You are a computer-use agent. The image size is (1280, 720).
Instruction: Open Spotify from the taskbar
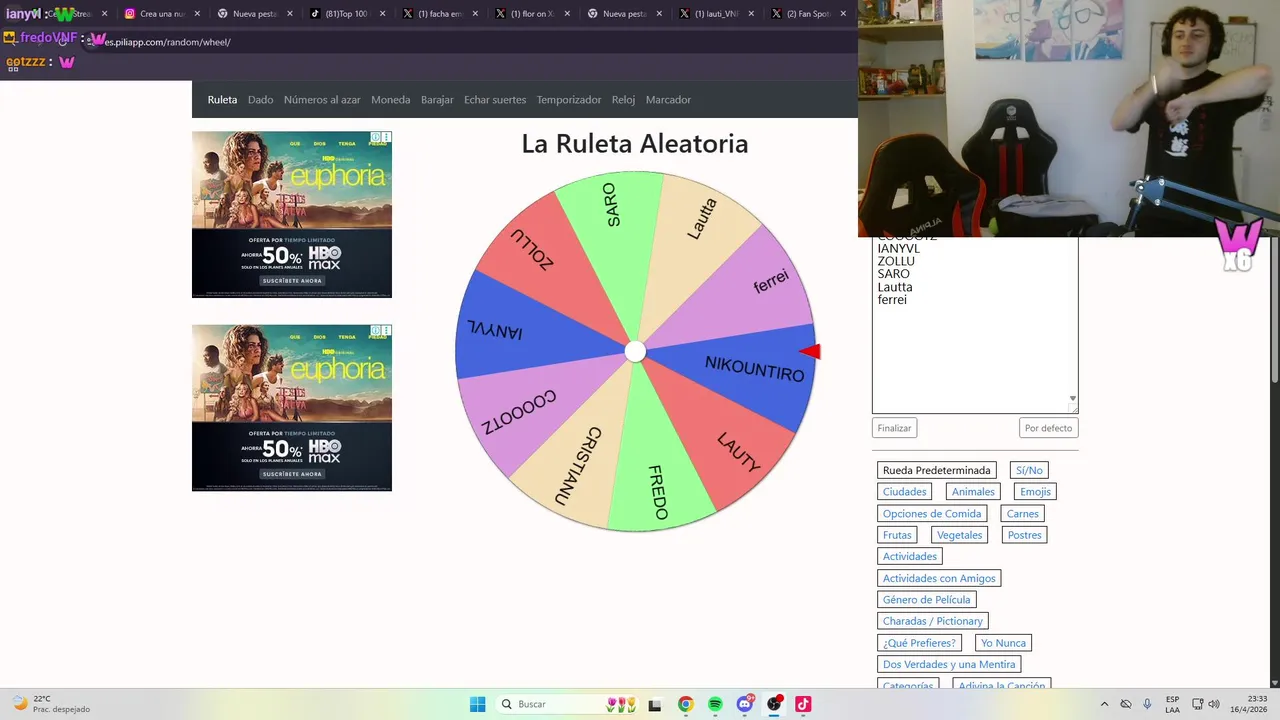pyautogui.click(x=715, y=704)
